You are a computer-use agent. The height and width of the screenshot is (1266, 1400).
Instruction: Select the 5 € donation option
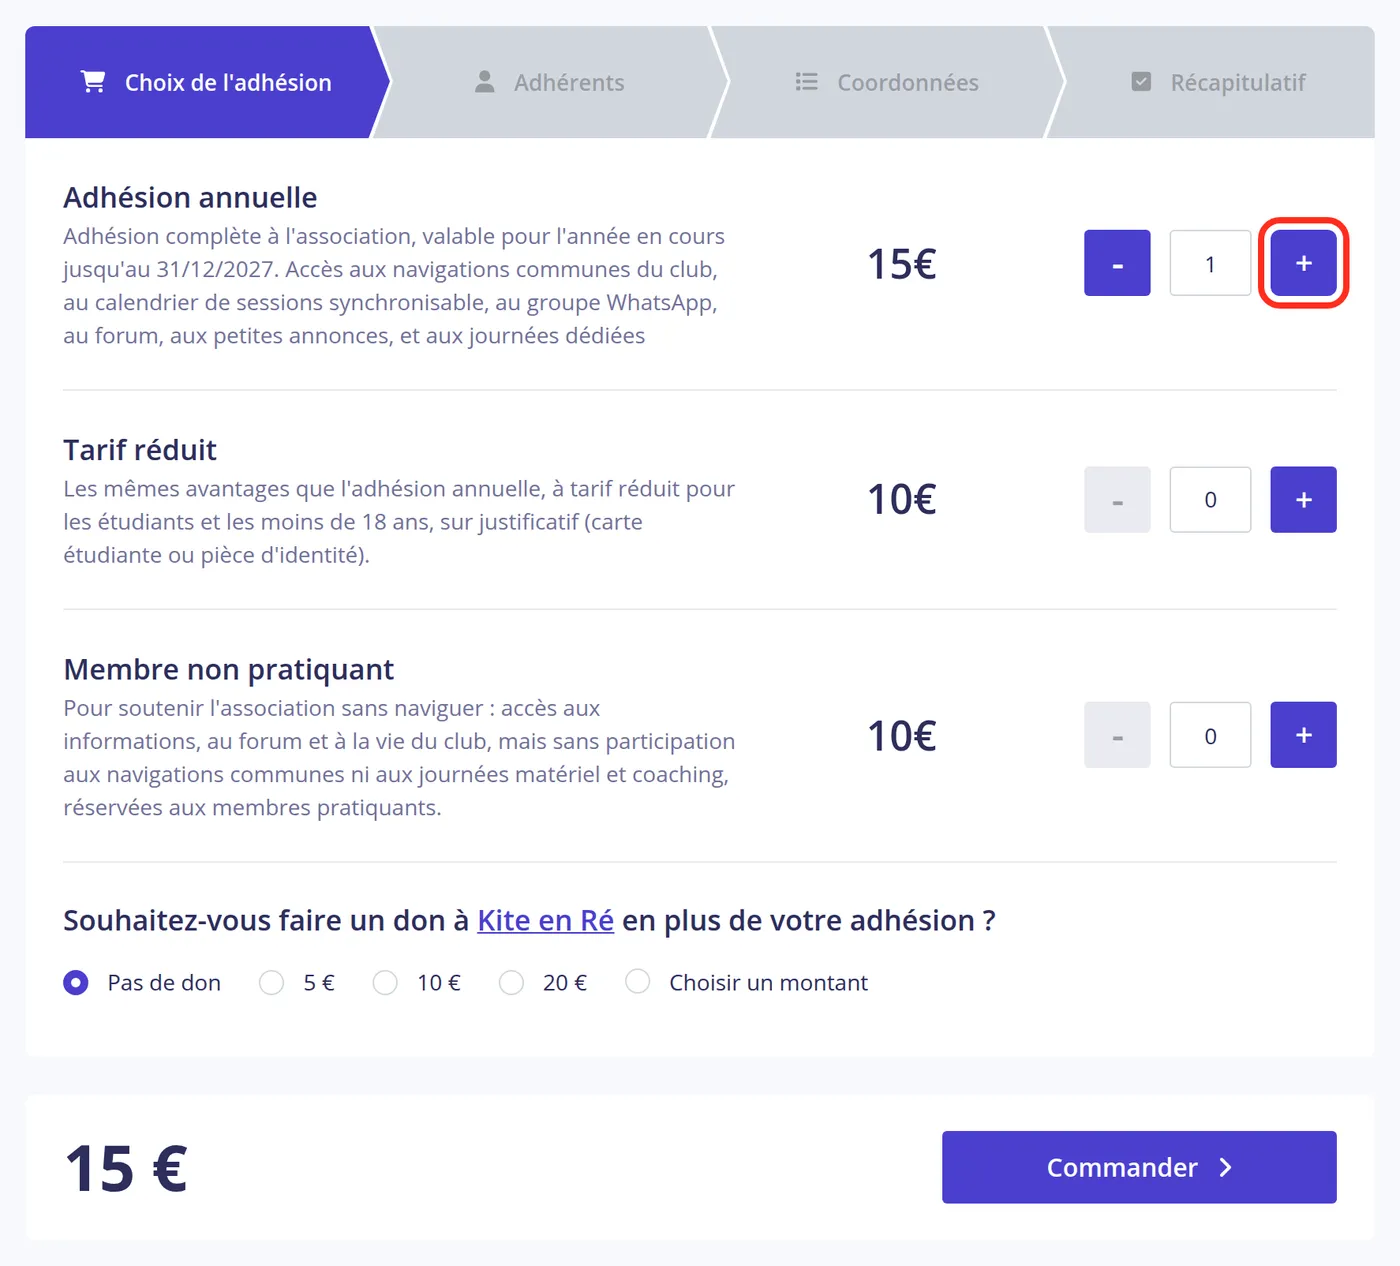271,983
